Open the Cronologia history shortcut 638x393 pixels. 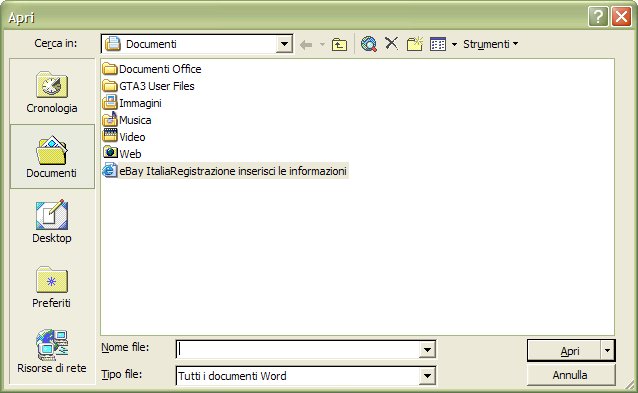(x=52, y=92)
